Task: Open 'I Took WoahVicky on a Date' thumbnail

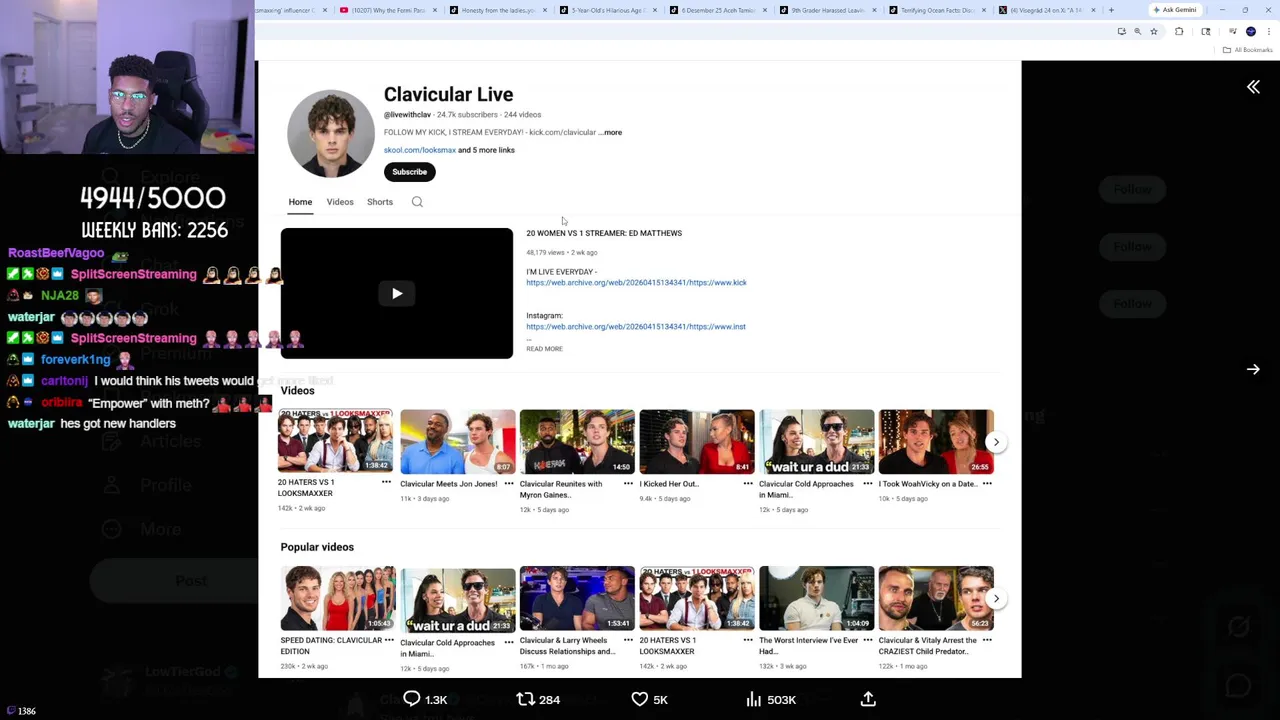Action: [936, 441]
